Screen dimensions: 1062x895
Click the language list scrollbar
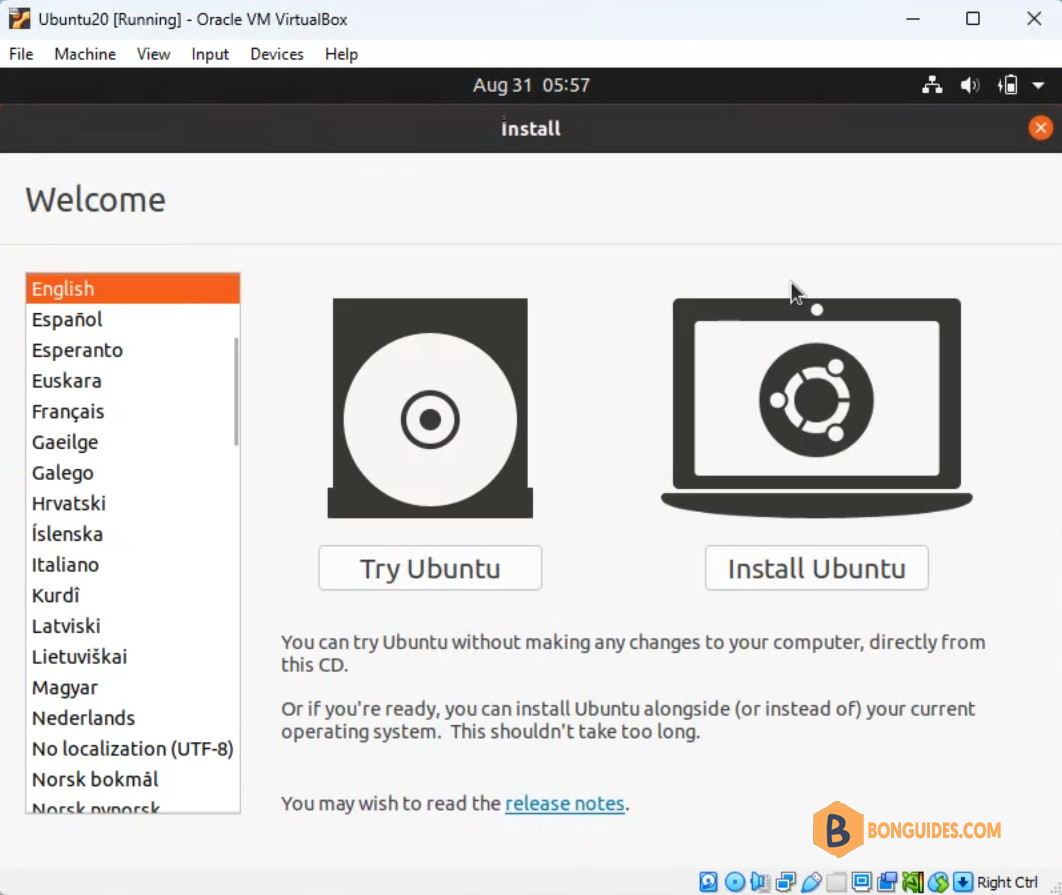[x=236, y=392]
